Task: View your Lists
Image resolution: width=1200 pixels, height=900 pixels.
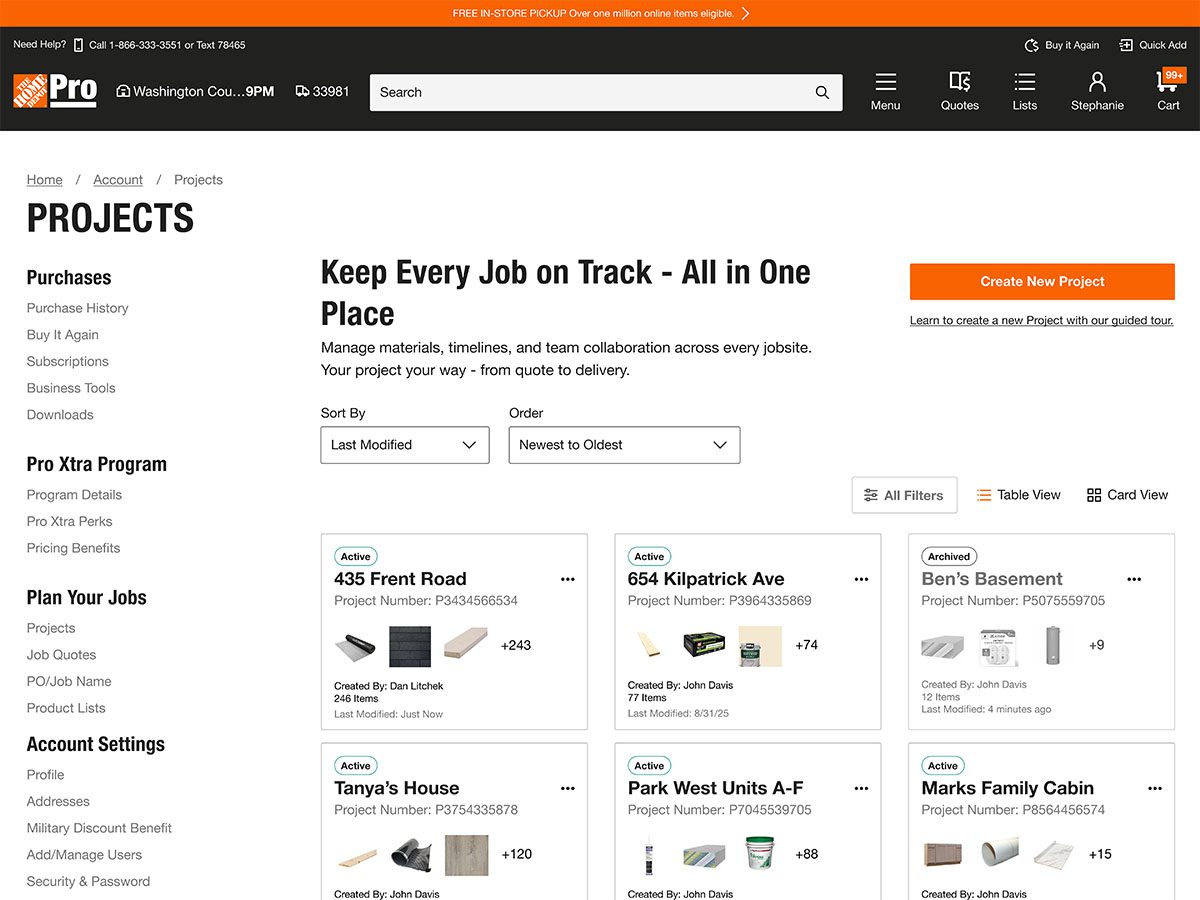Action: click(x=1023, y=90)
